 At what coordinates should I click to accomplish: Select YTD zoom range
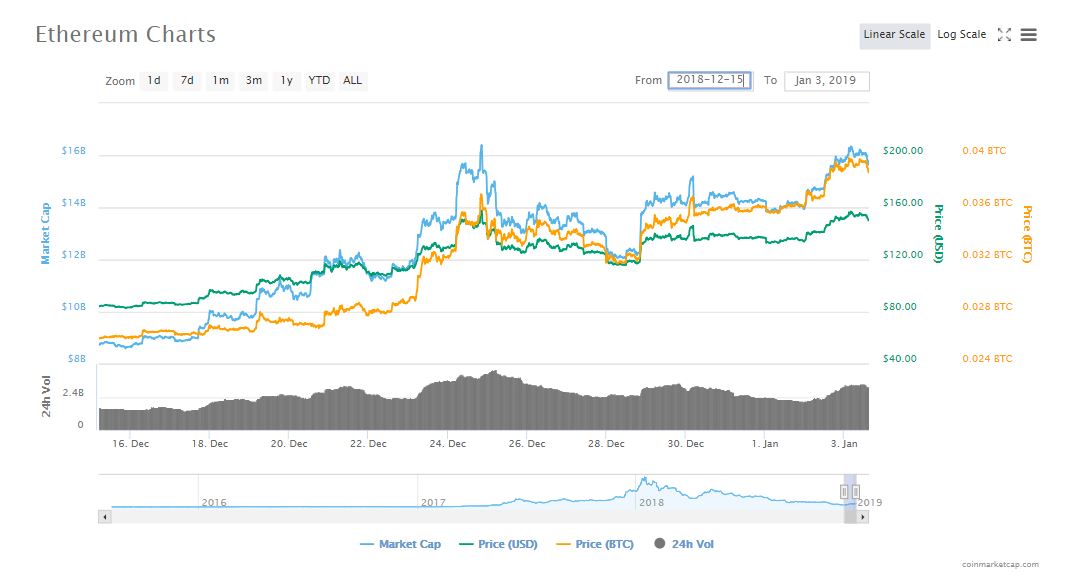319,81
